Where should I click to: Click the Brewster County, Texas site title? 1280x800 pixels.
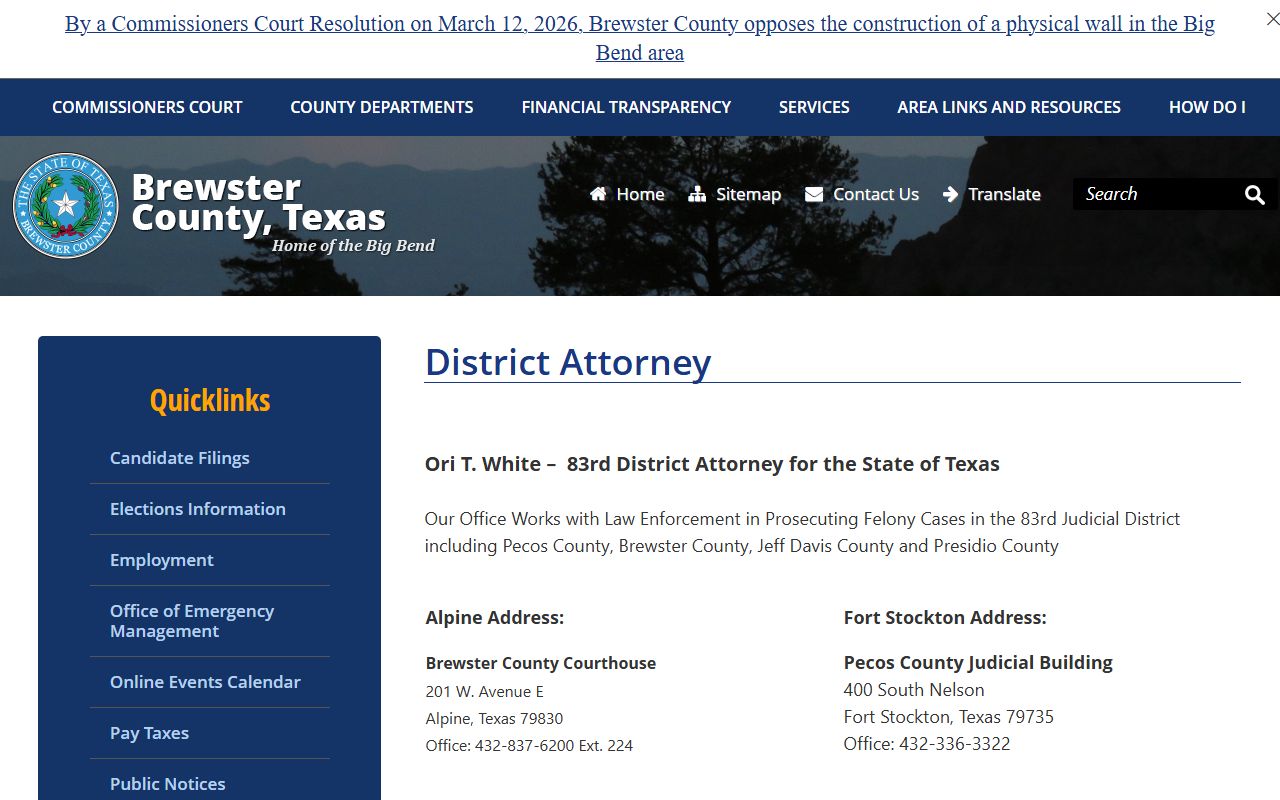coord(258,202)
